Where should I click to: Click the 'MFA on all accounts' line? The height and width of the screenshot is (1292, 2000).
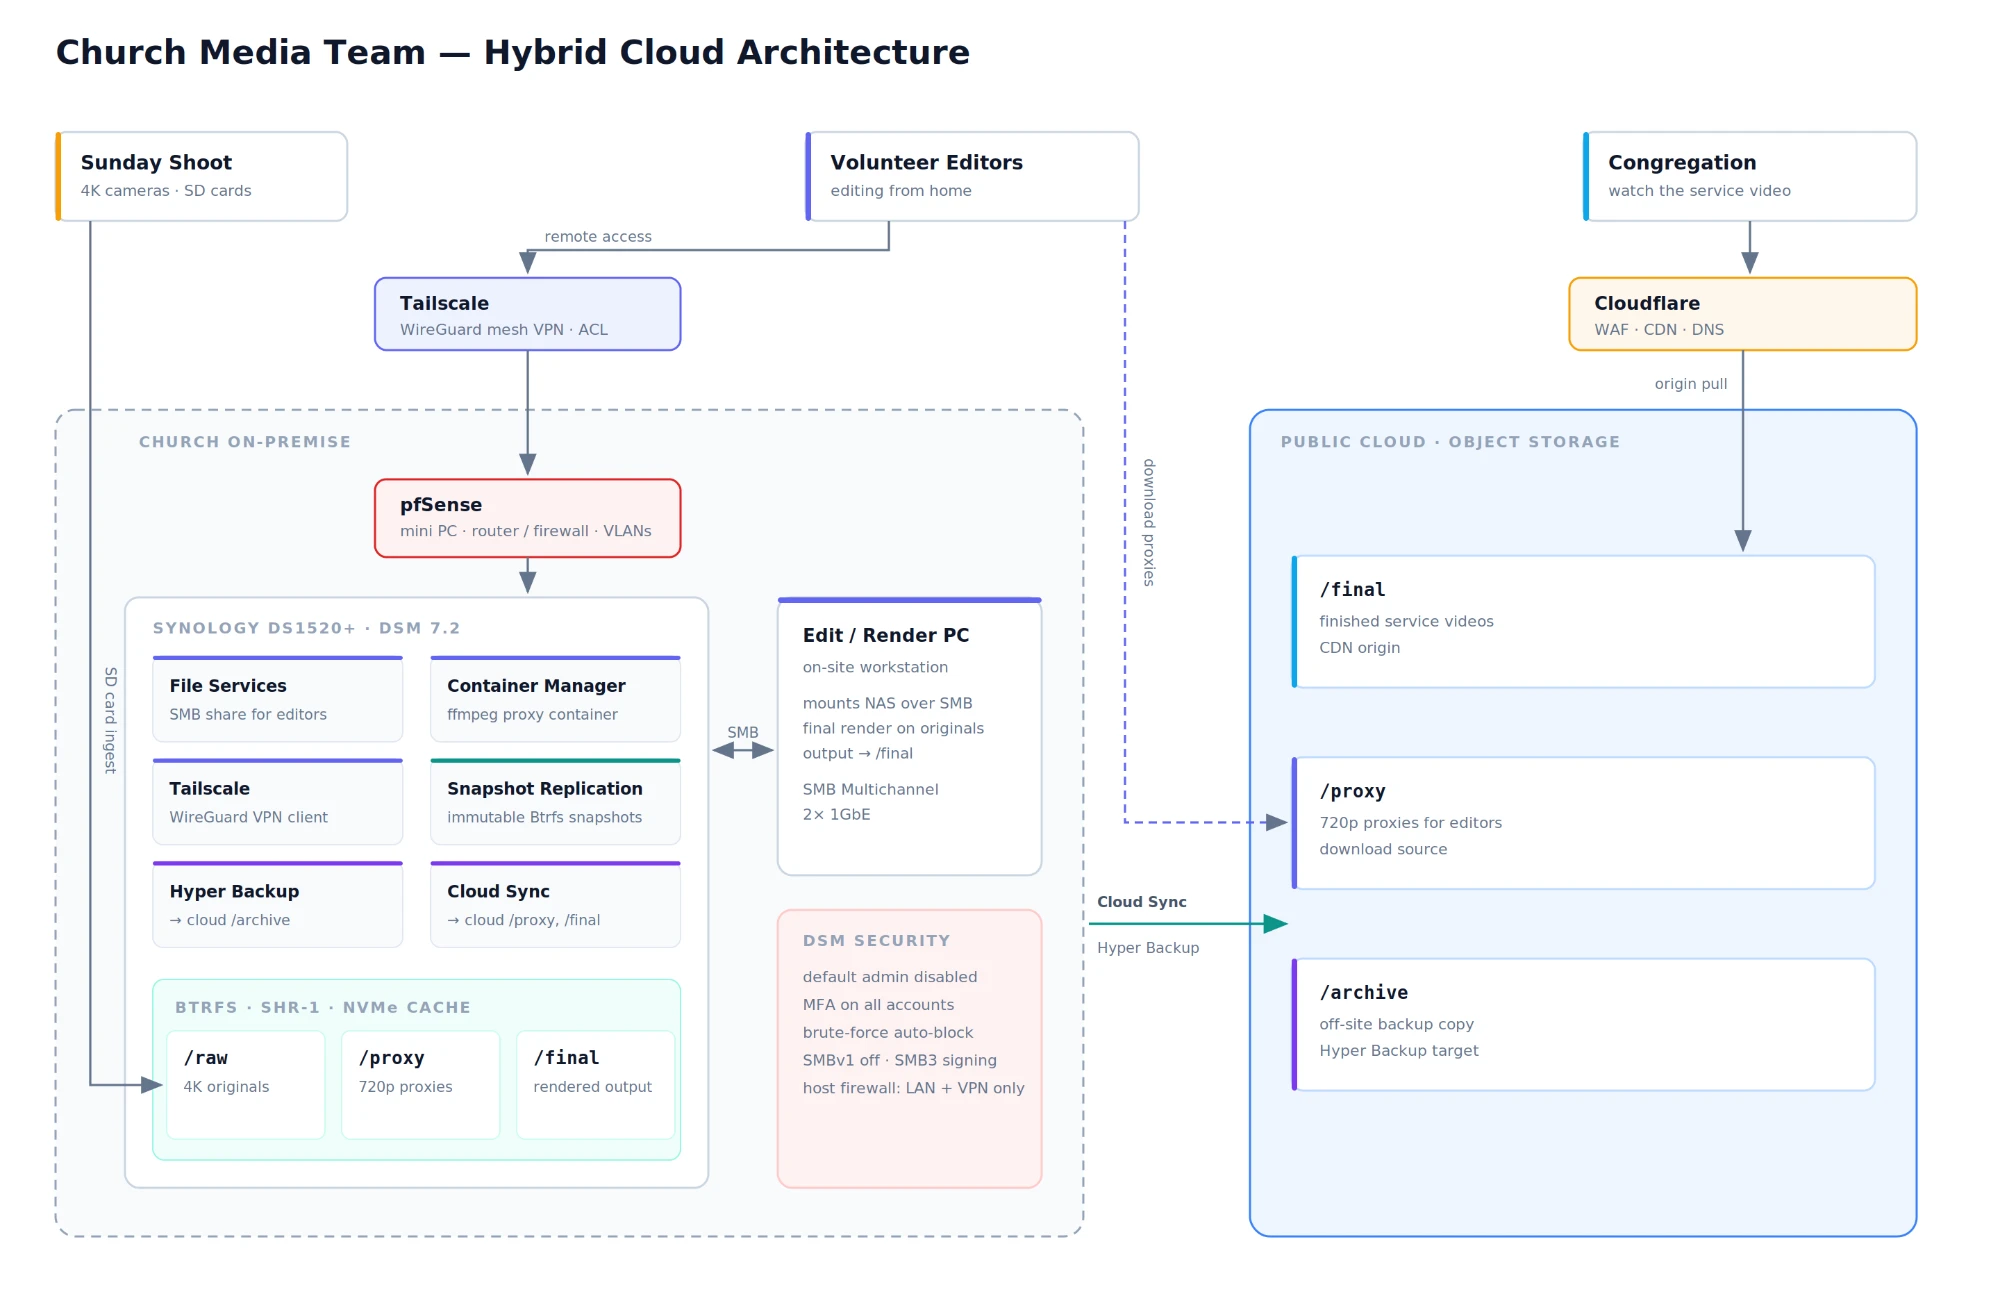(x=878, y=1005)
